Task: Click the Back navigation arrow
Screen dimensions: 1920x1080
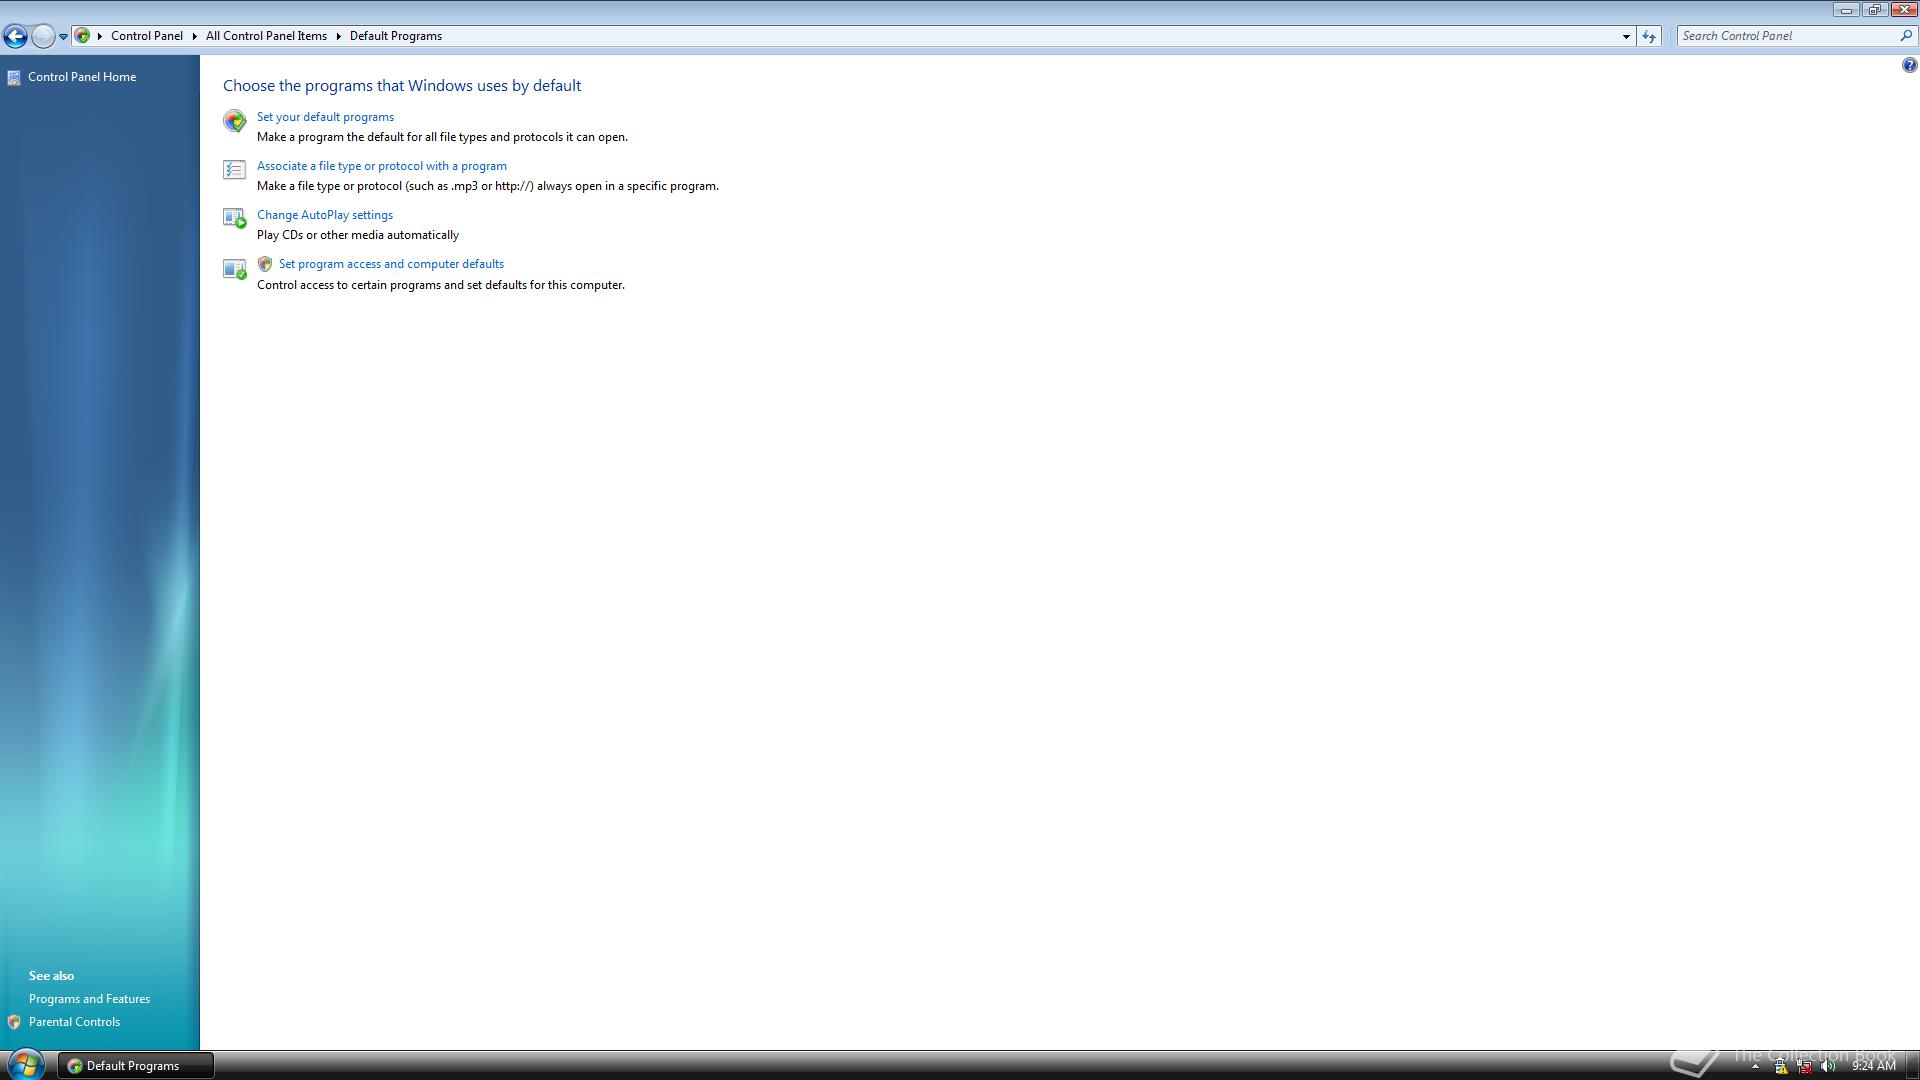Action: click(15, 36)
